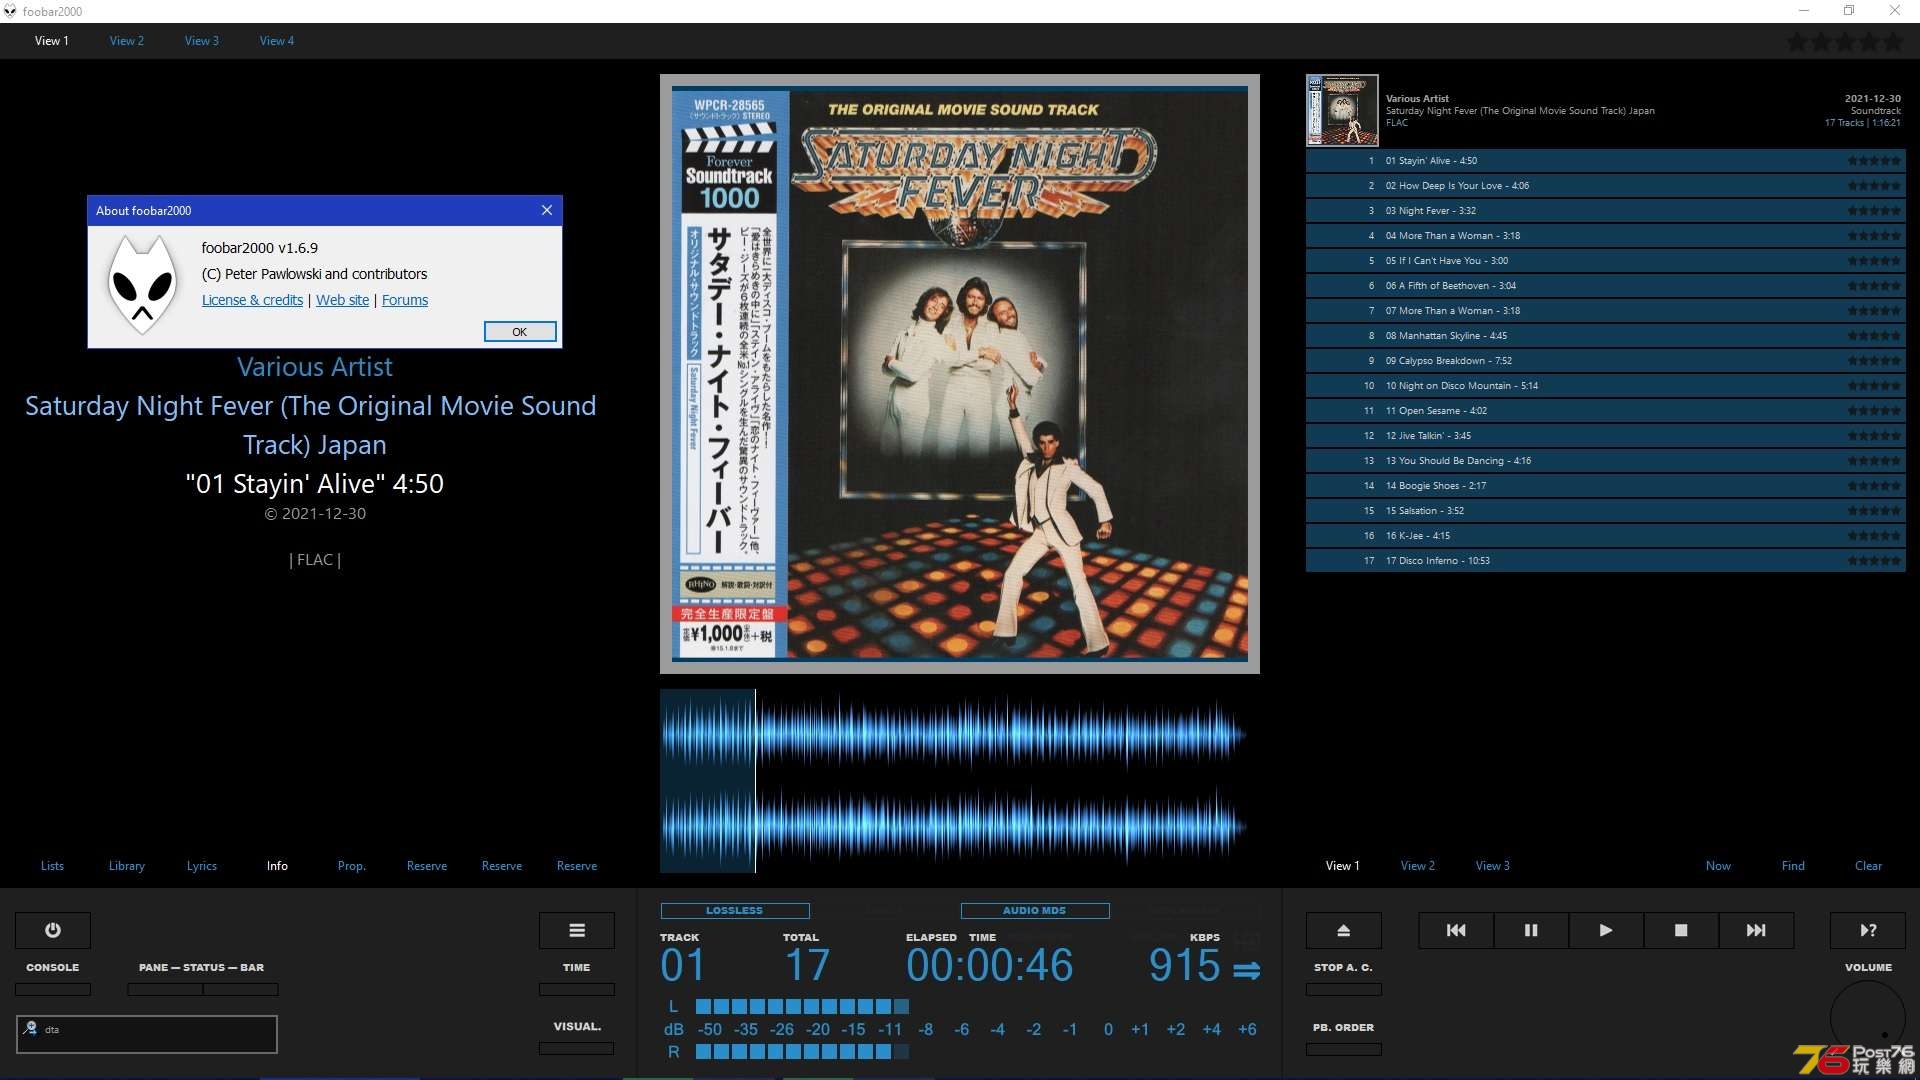The height and width of the screenshot is (1080, 1920).
Task: Select track 02 How Deep Is Your Love
Action: [1605, 185]
